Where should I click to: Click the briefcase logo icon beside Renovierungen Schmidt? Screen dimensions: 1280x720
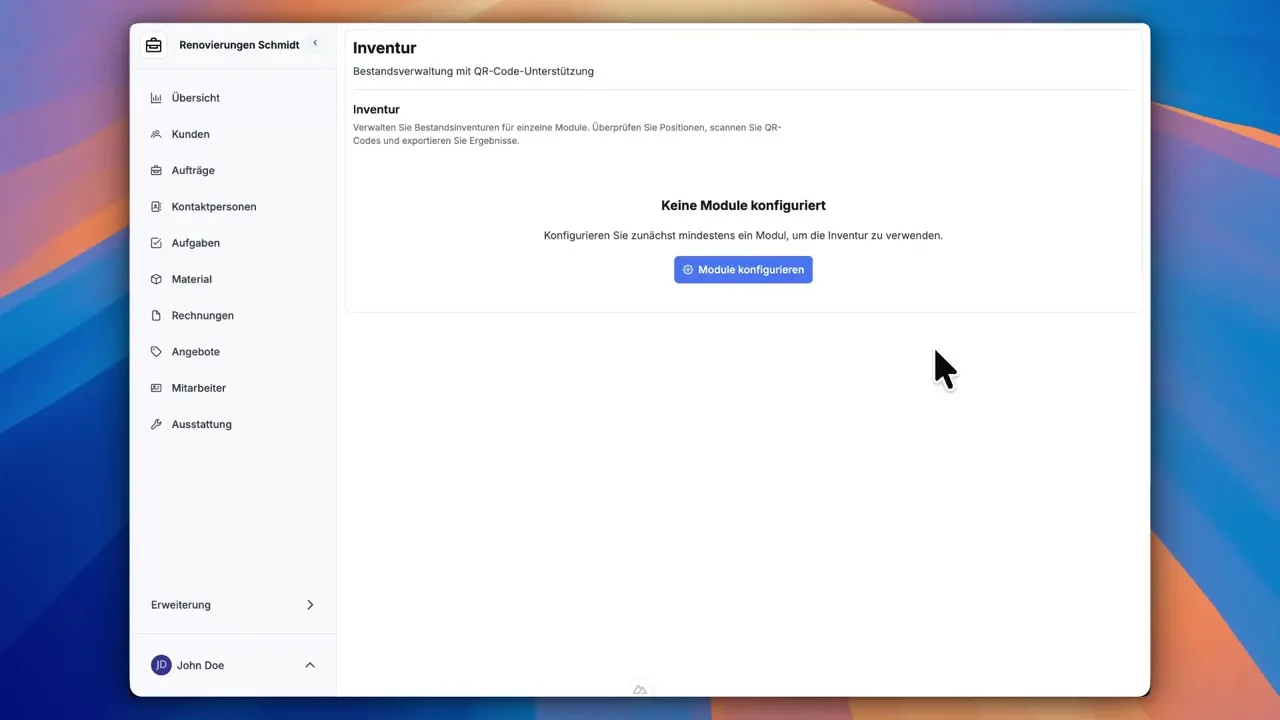coord(153,45)
